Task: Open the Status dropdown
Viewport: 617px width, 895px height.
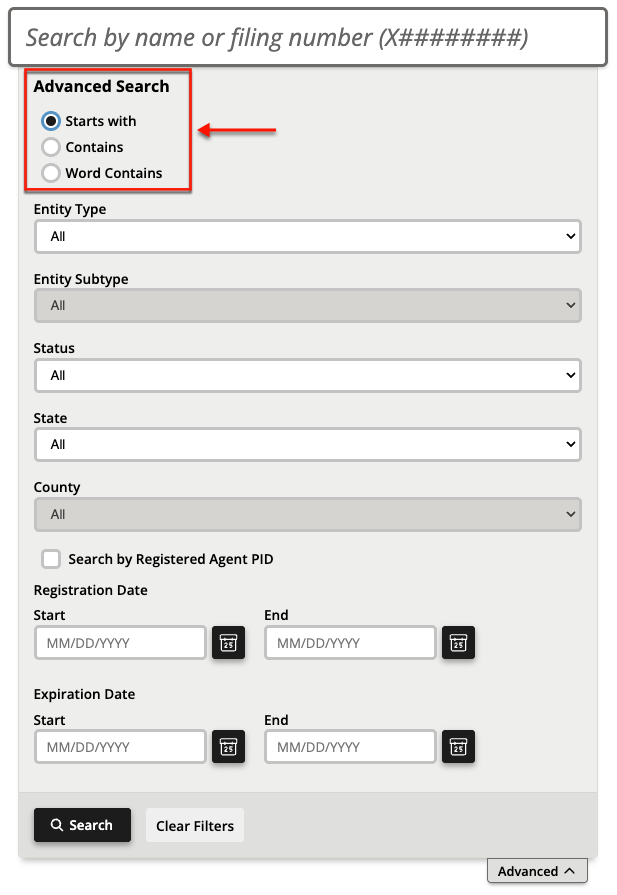Action: [x=308, y=375]
